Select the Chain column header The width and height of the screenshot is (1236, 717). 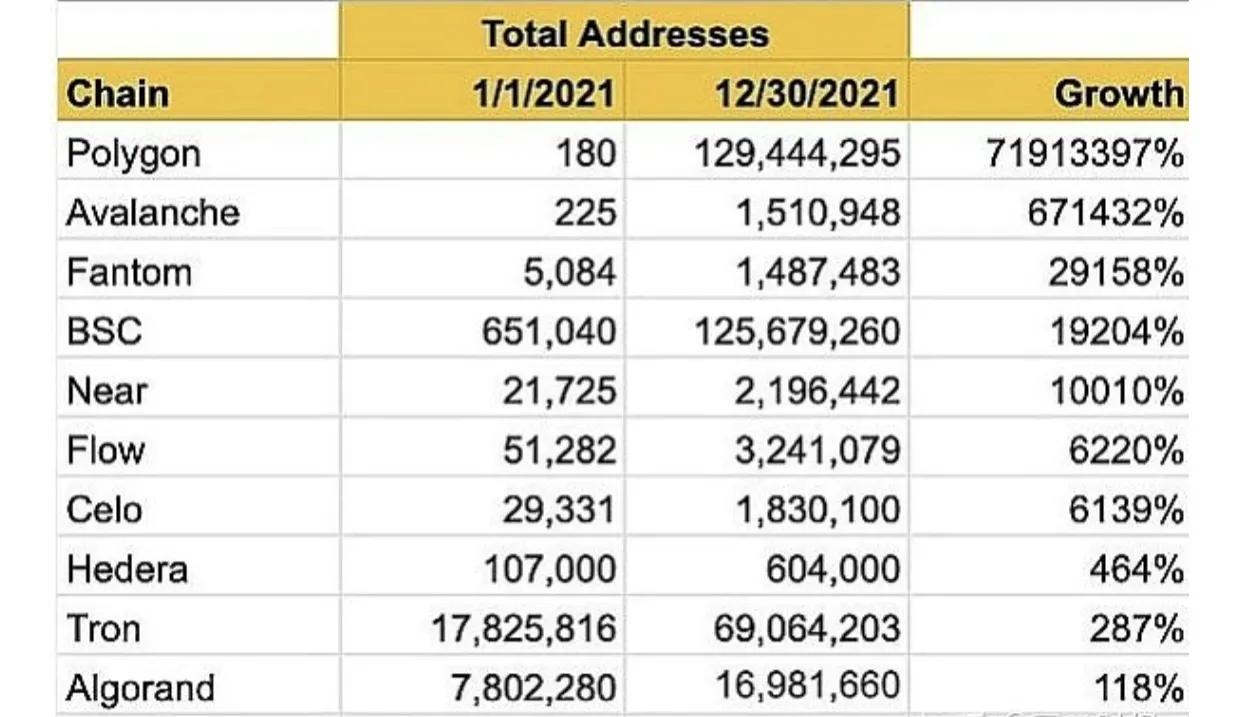[117, 93]
